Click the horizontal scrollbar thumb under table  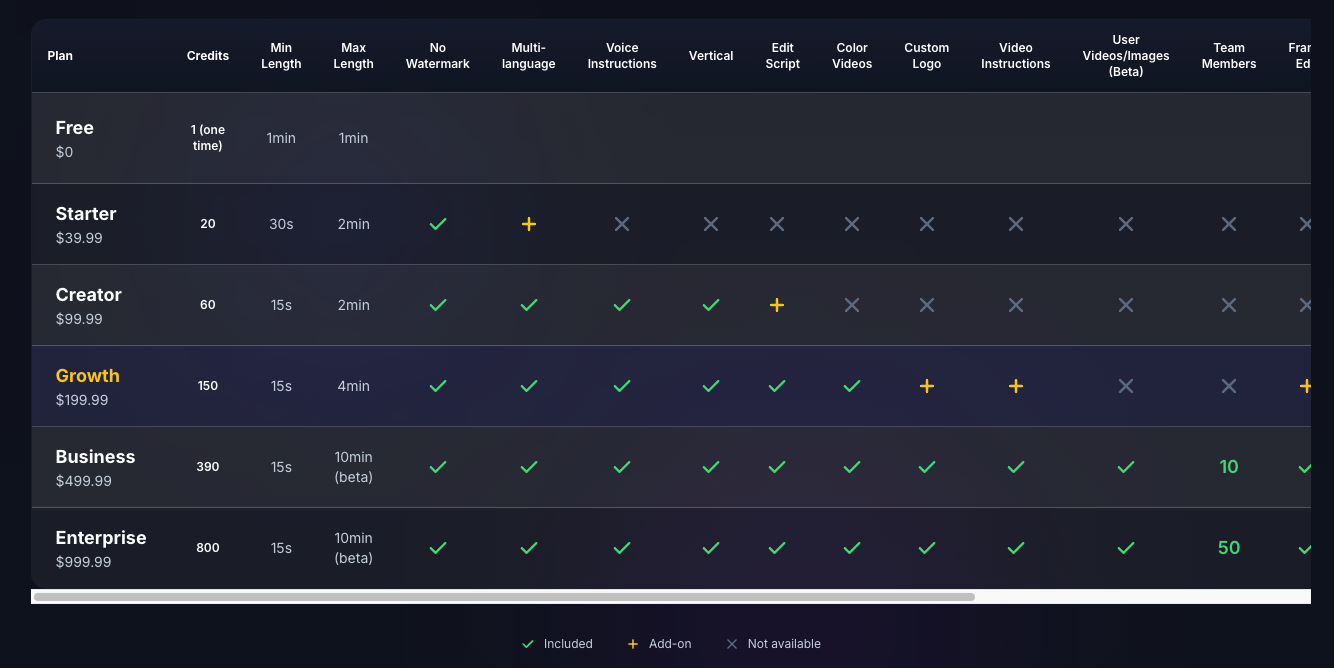(504, 597)
